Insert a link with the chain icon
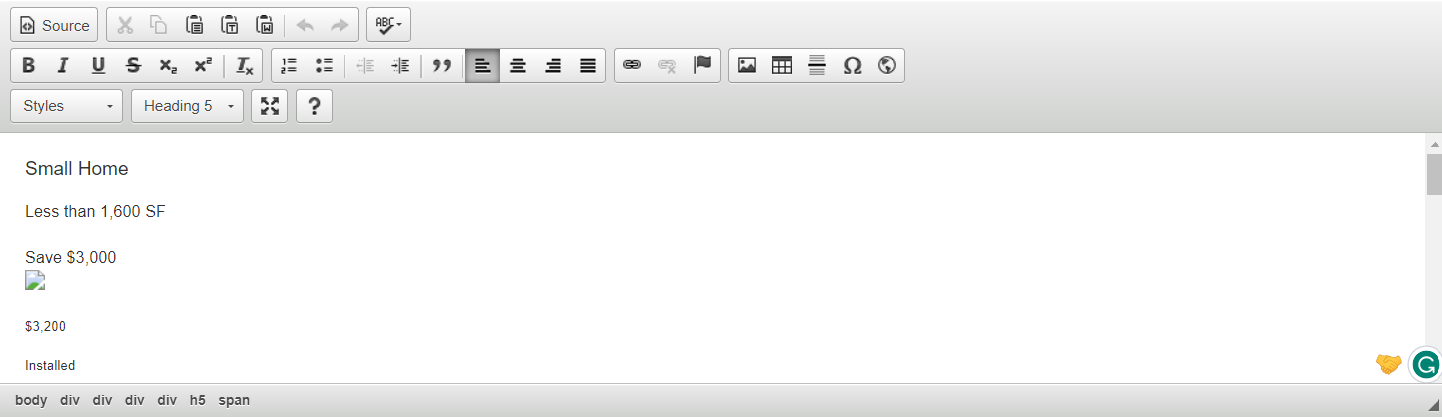This screenshot has height=417, width=1442. 632,66
